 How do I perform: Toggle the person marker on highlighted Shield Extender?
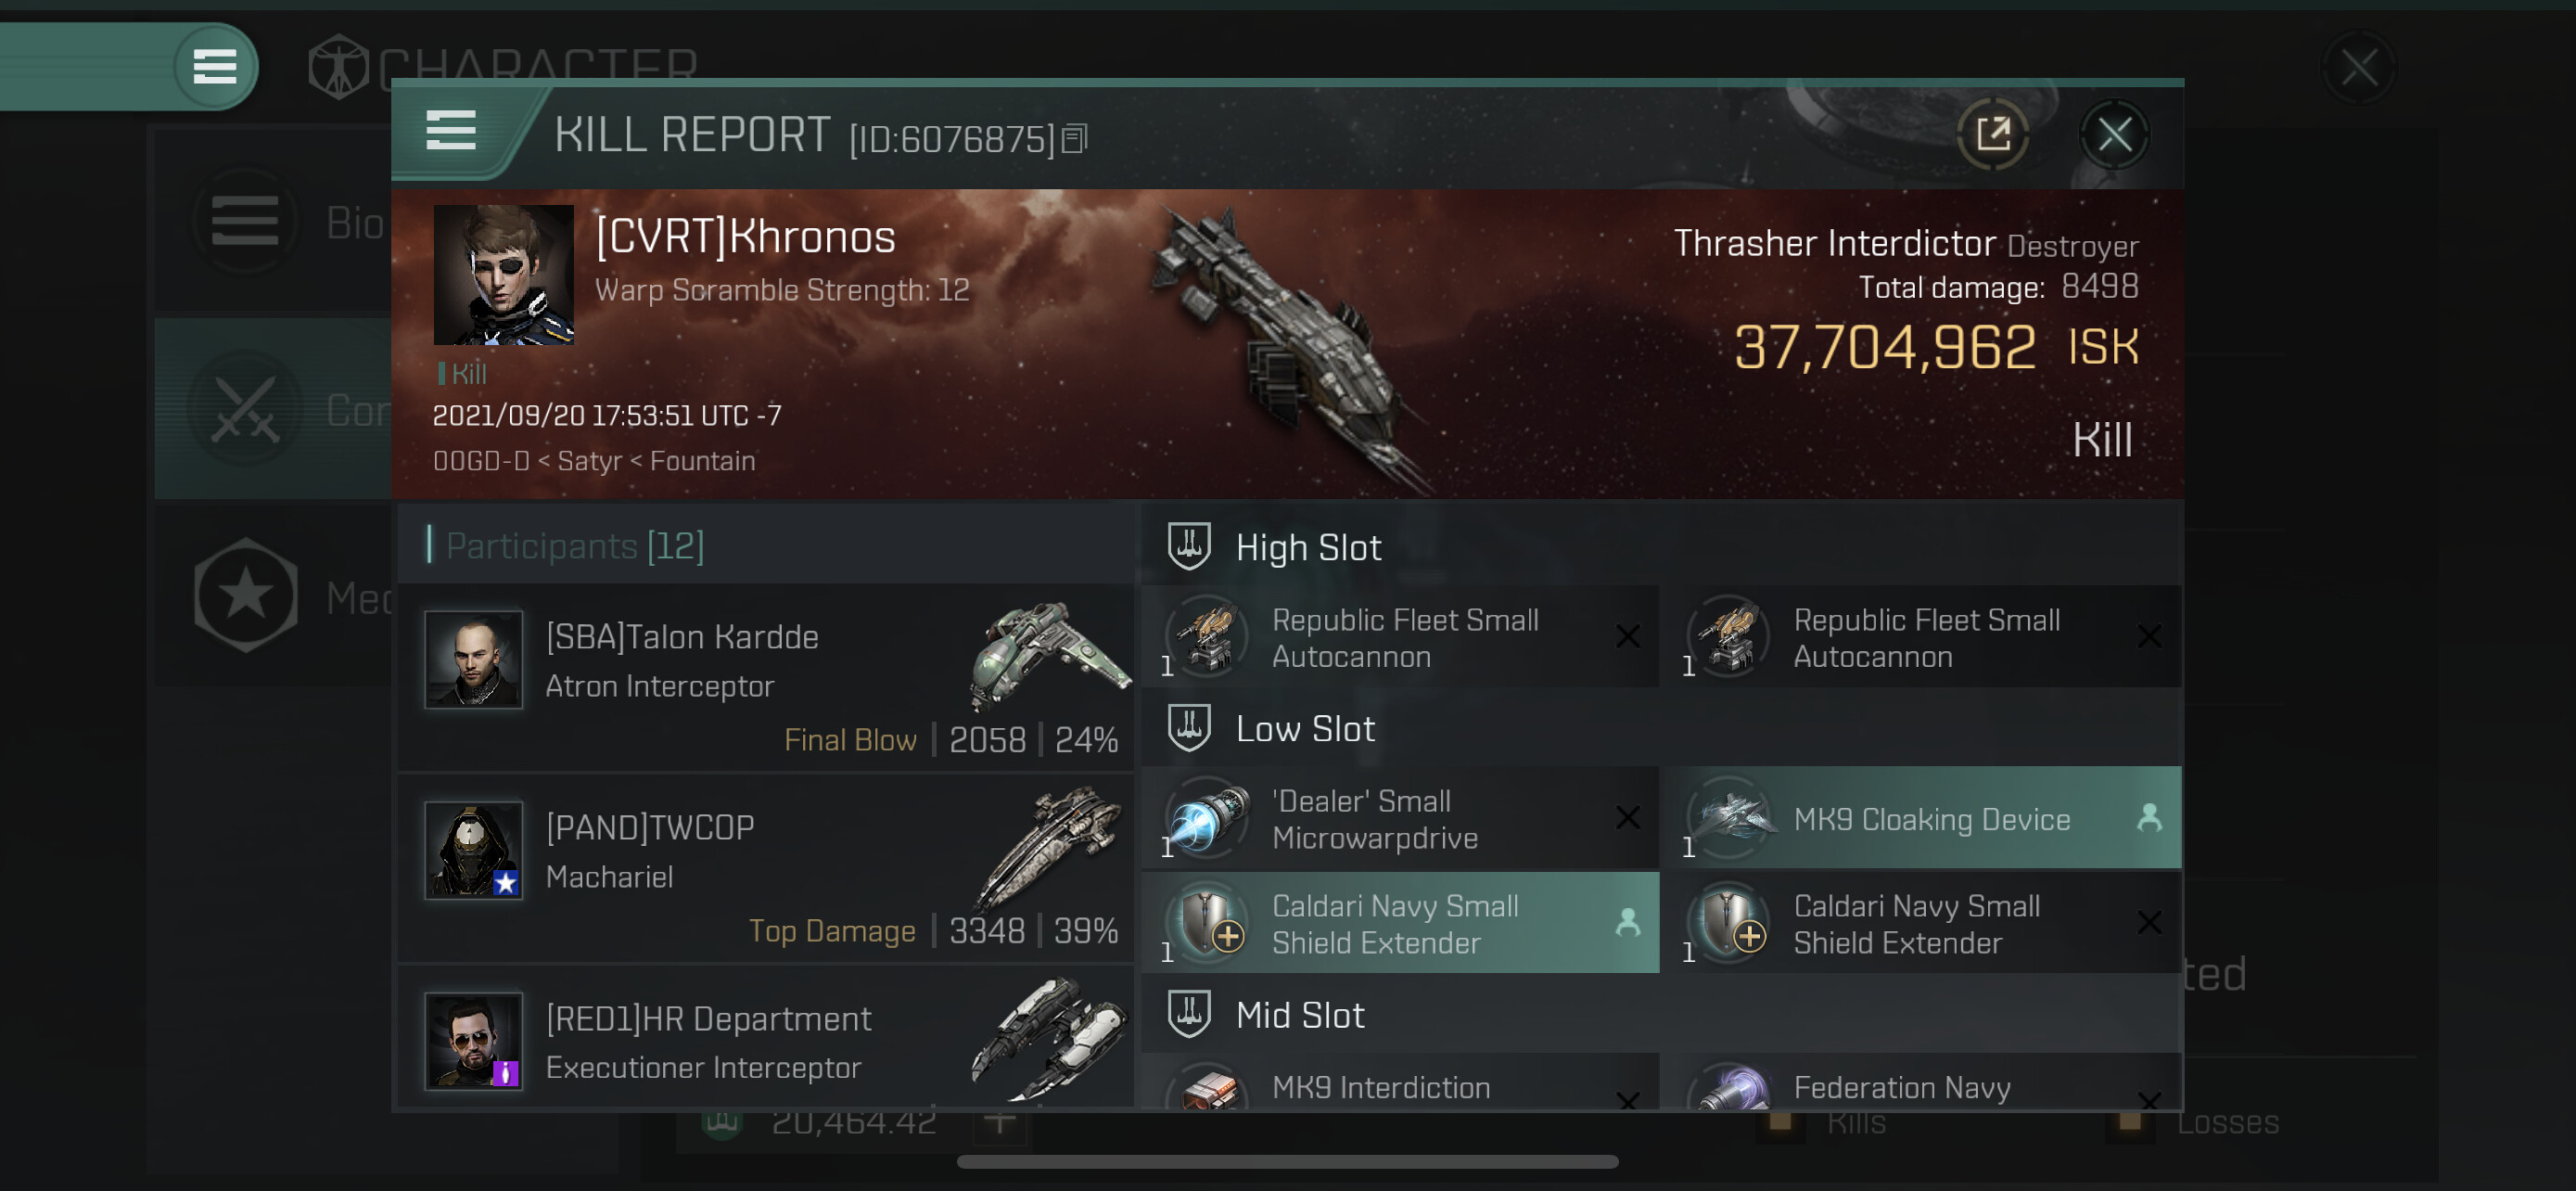[1628, 922]
